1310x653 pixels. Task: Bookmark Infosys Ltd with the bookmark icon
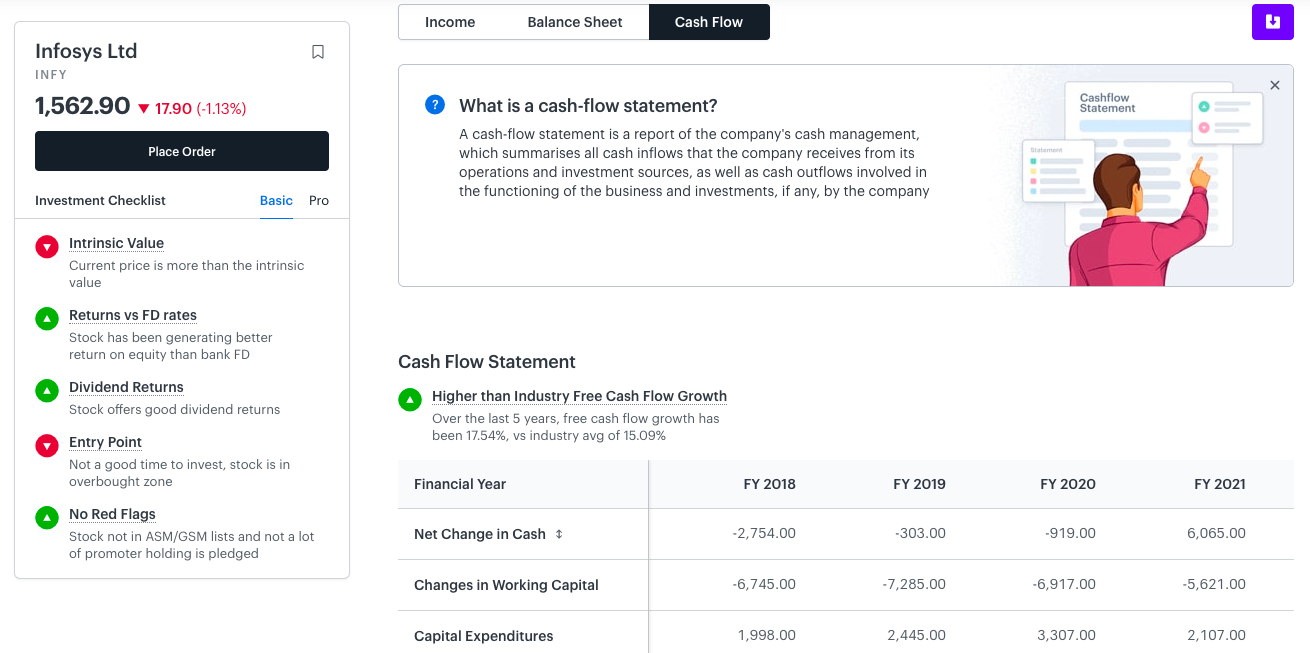[x=318, y=52]
